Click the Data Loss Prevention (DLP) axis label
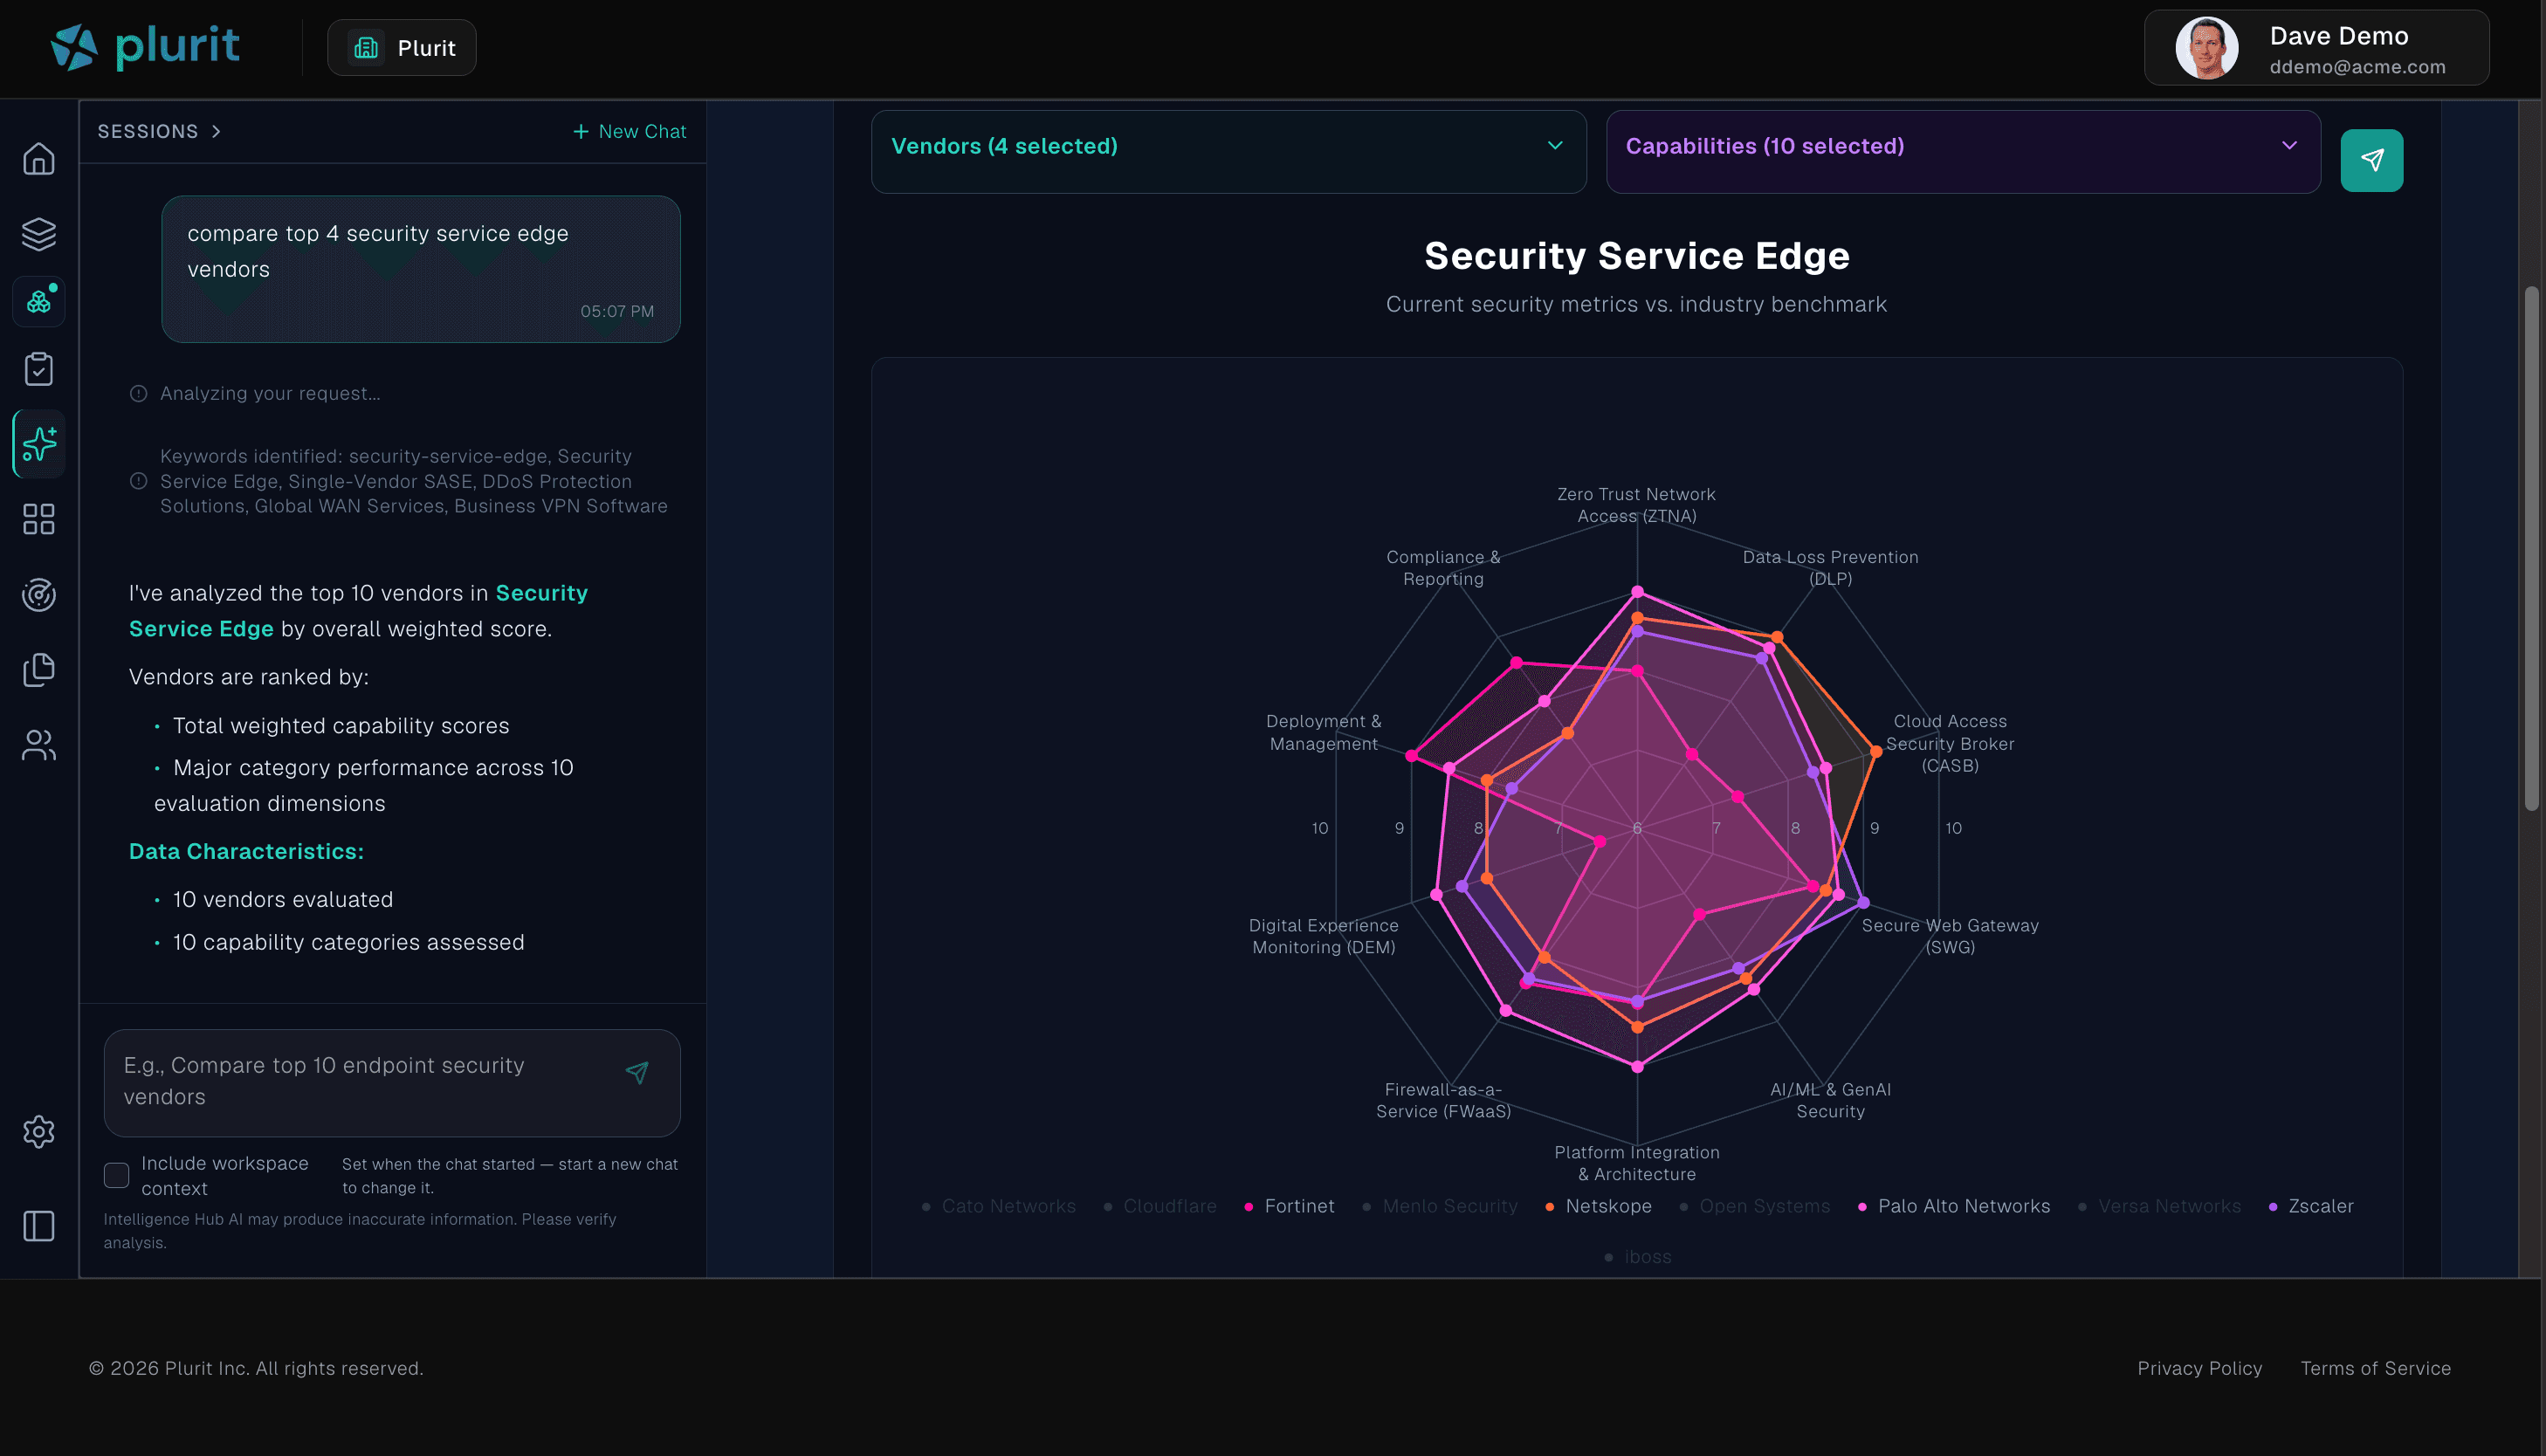 (x=1830, y=568)
